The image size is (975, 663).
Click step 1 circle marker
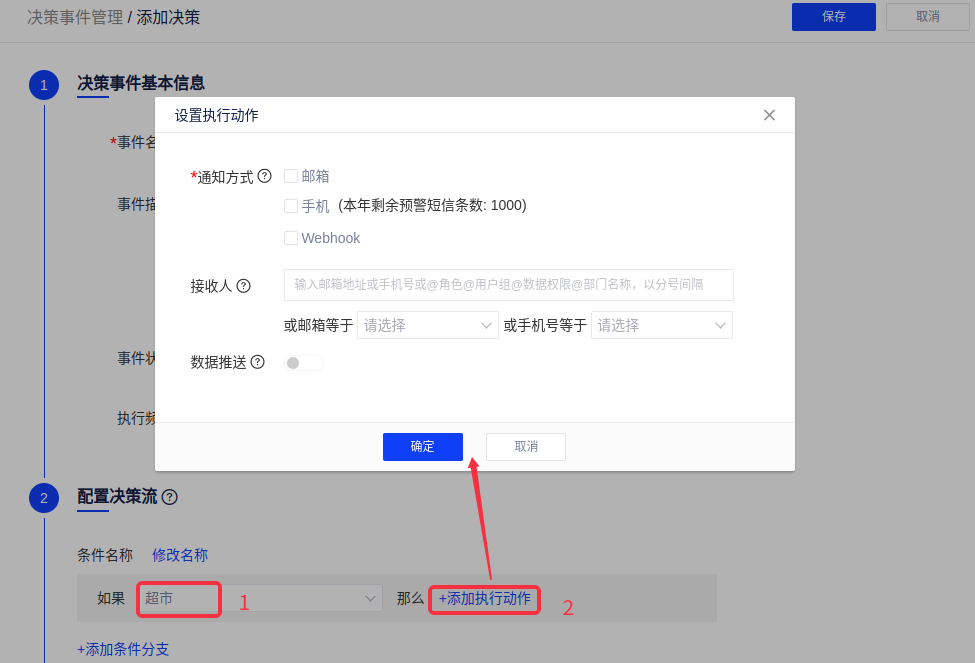[x=44, y=85]
